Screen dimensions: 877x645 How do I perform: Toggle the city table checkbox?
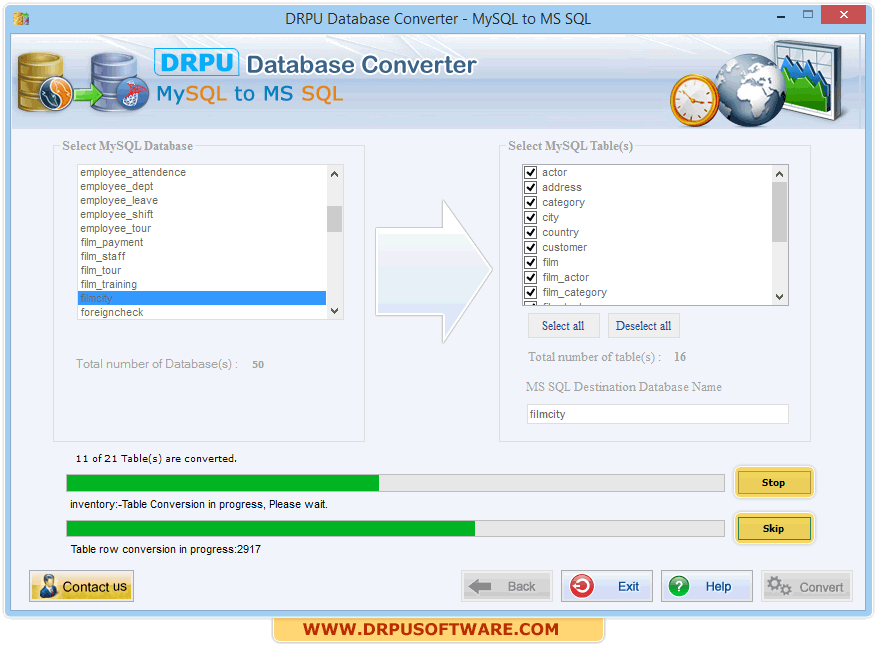[530, 218]
